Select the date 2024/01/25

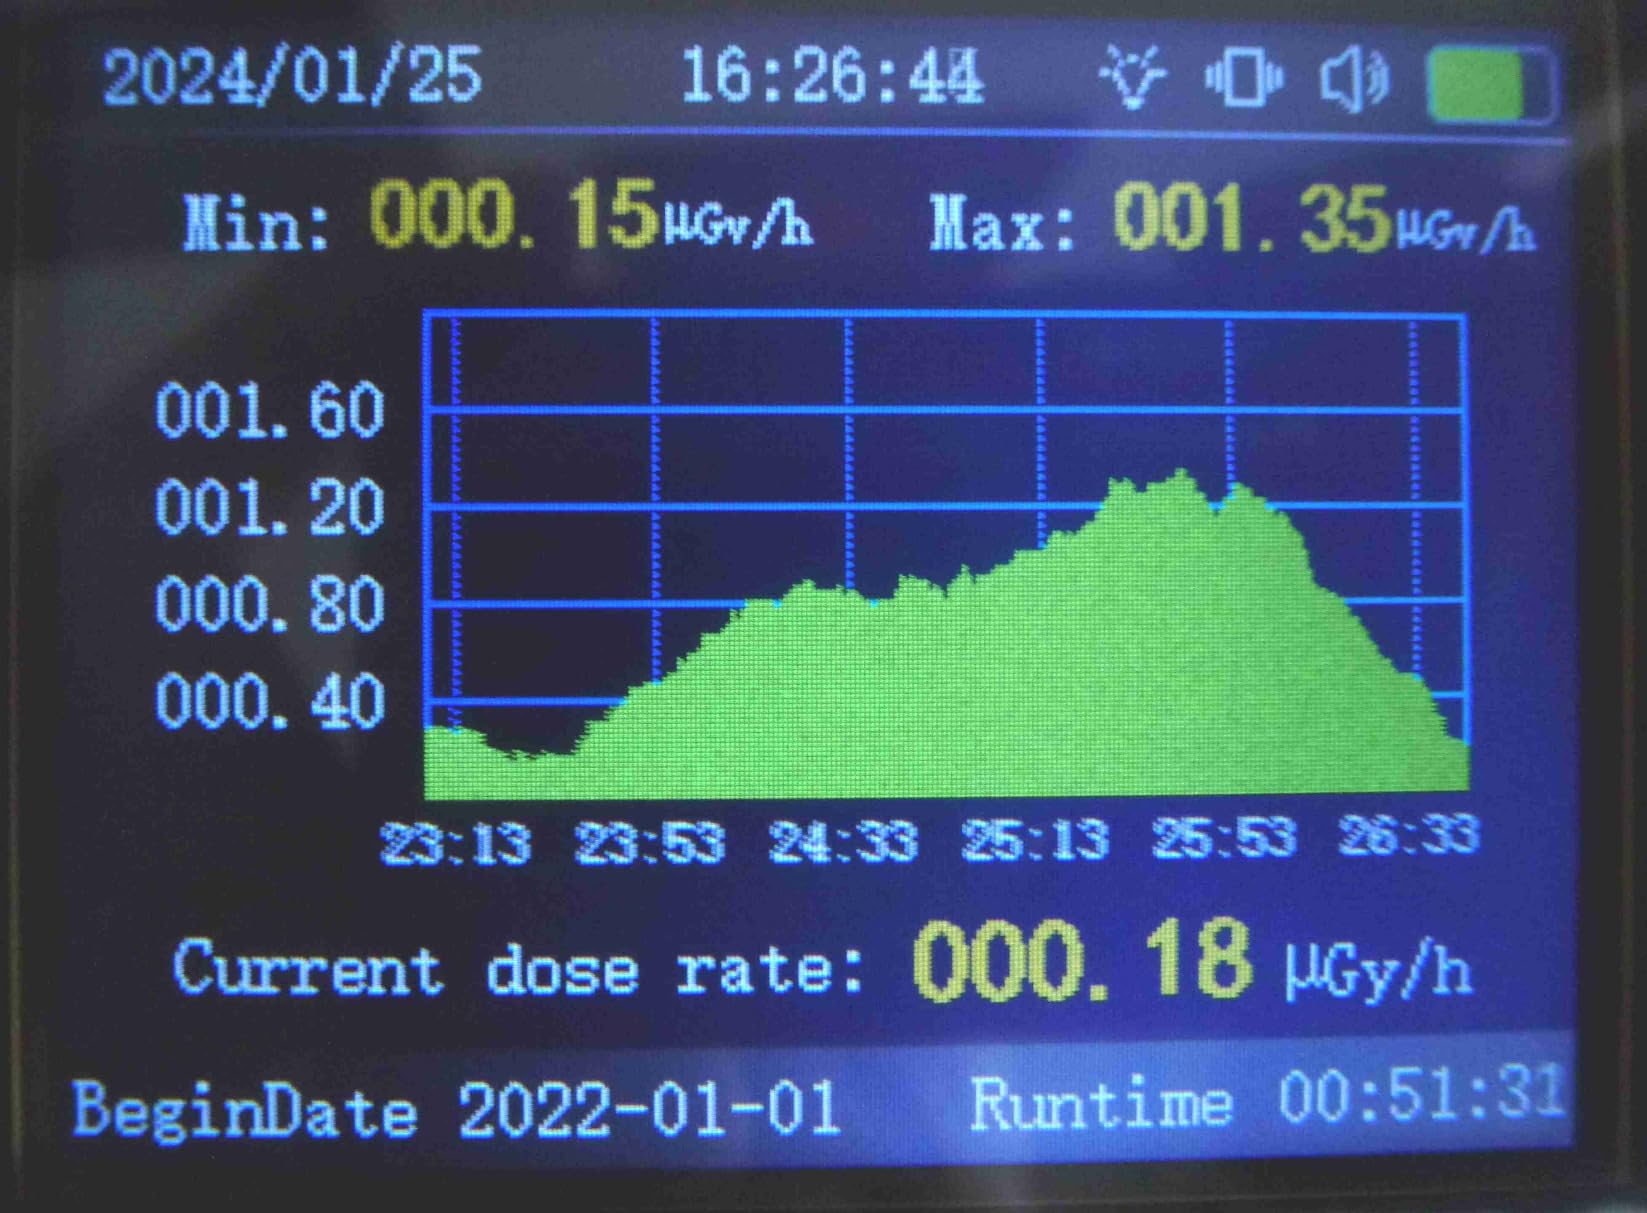click(x=292, y=76)
